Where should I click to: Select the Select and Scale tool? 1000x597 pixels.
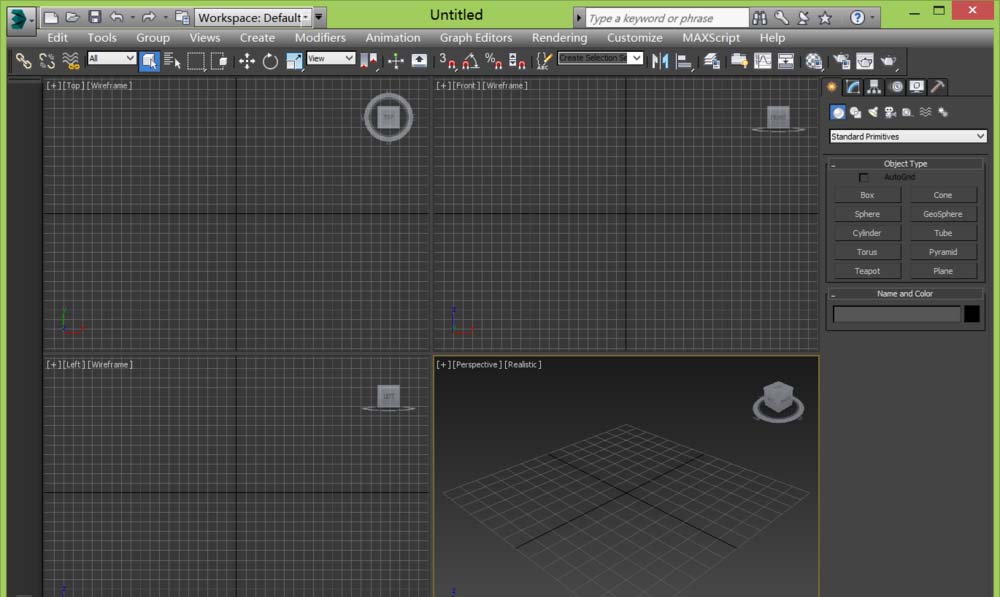(x=294, y=61)
